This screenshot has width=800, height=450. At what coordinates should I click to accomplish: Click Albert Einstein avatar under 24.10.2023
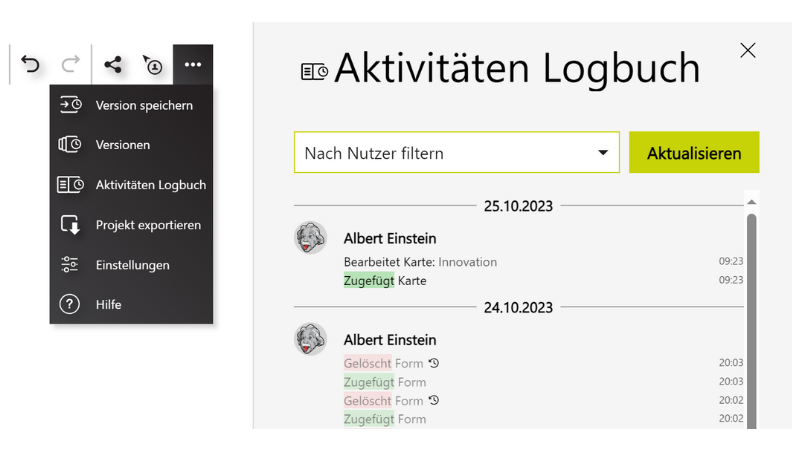(310, 339)
